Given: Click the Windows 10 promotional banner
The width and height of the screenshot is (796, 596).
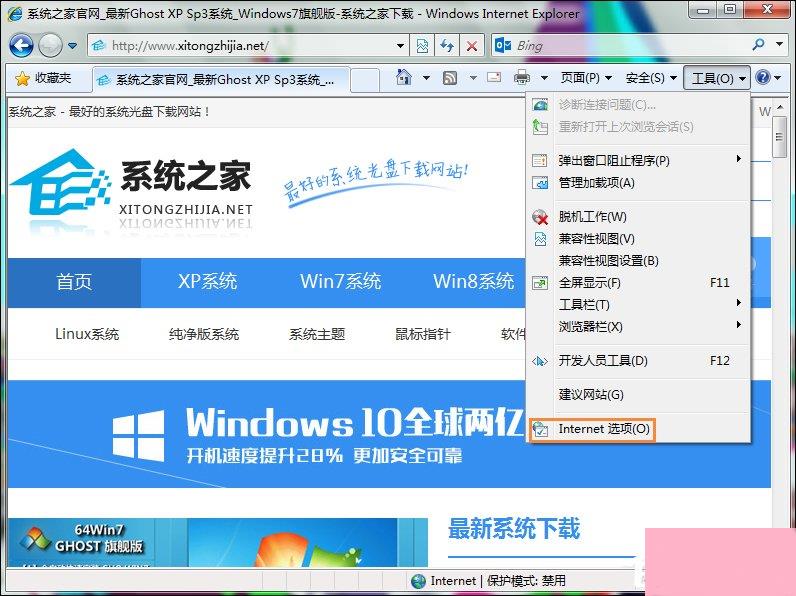Looking at the screenshot, I should click(x=267, y=434).
